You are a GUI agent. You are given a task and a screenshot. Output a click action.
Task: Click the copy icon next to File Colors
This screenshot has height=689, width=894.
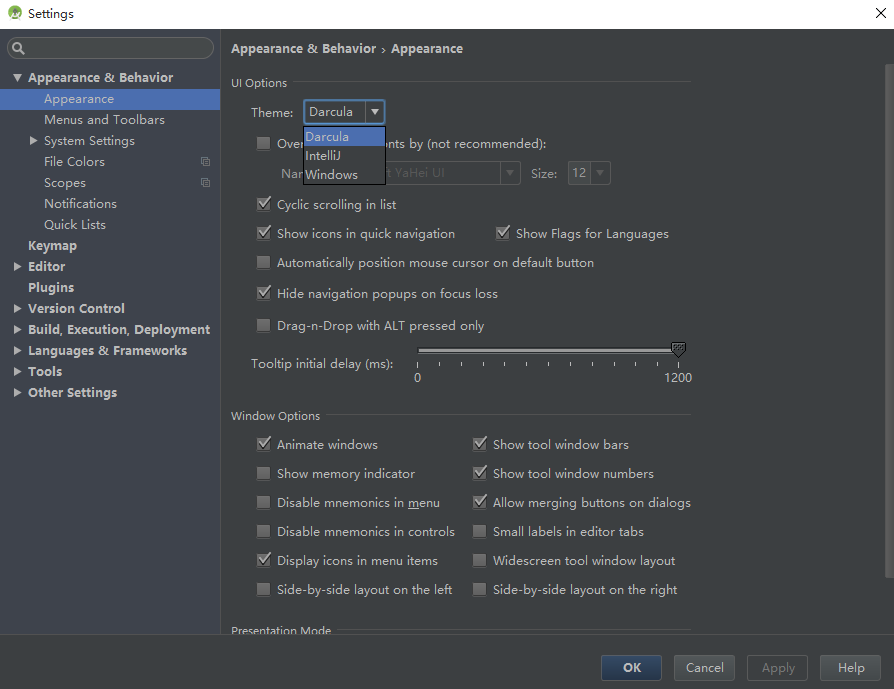point(205,162)
